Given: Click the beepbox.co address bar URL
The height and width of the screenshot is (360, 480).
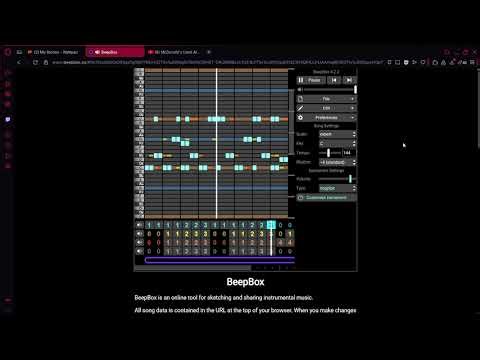Looking at the screenshot, I should point(217,62).
